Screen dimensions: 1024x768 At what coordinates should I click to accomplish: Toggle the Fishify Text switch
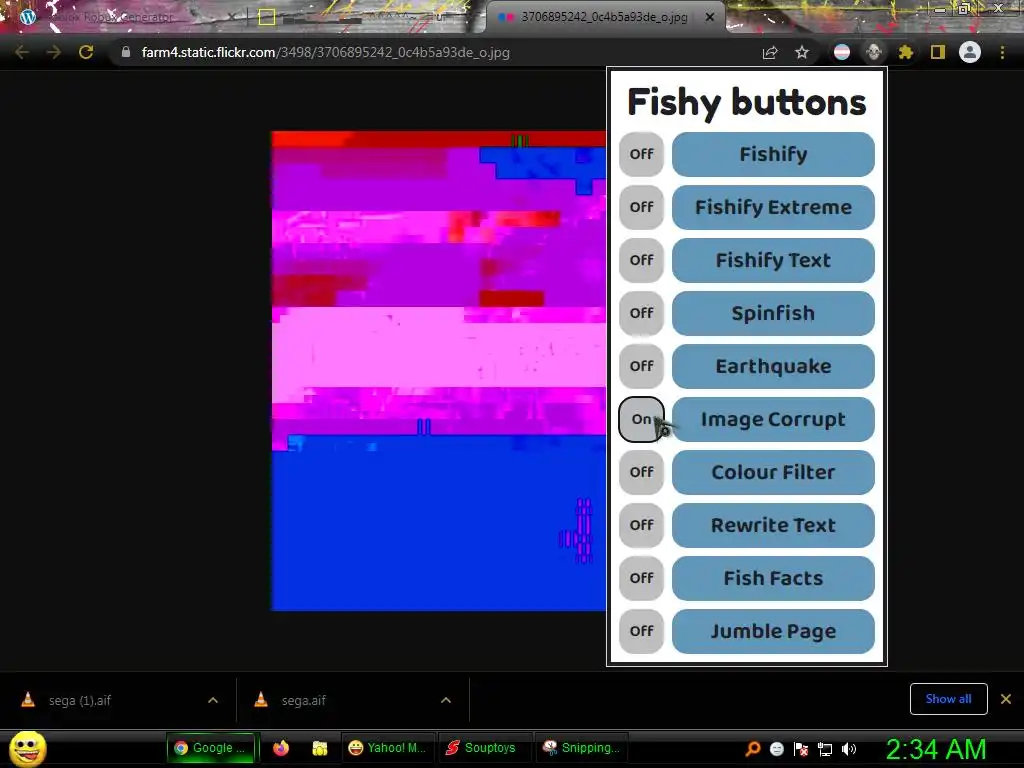(x=641, y=260)
